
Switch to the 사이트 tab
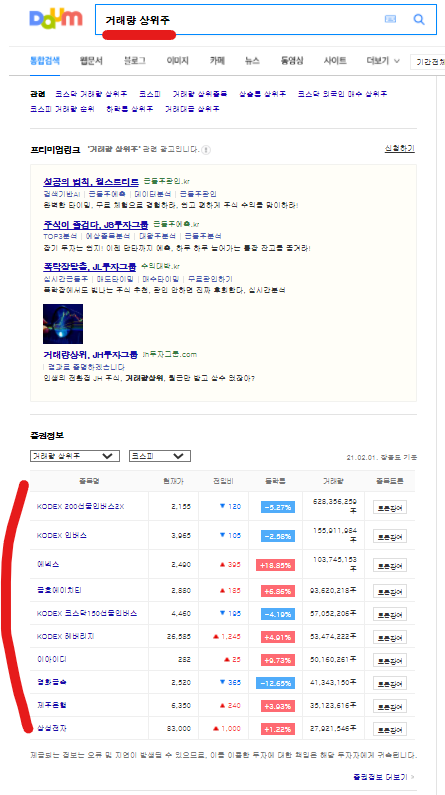336,61
